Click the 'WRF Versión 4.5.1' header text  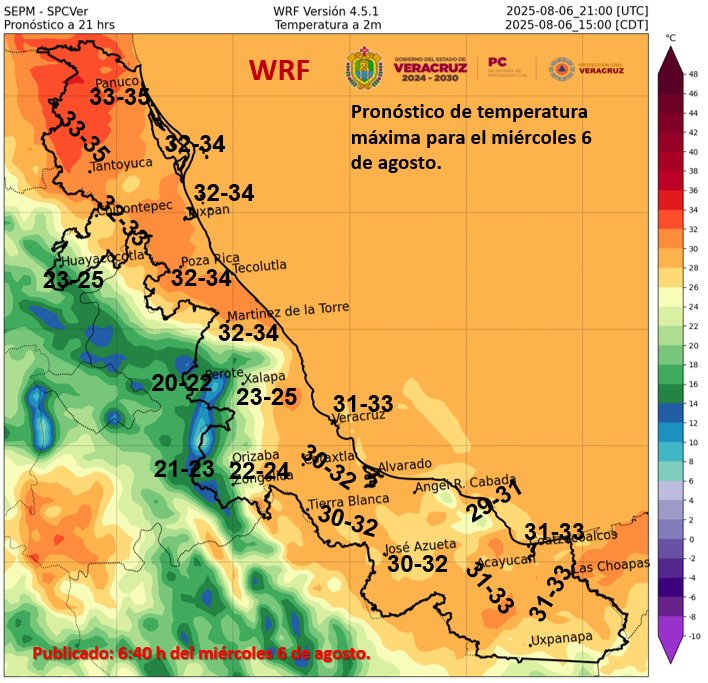click(327, 10)
